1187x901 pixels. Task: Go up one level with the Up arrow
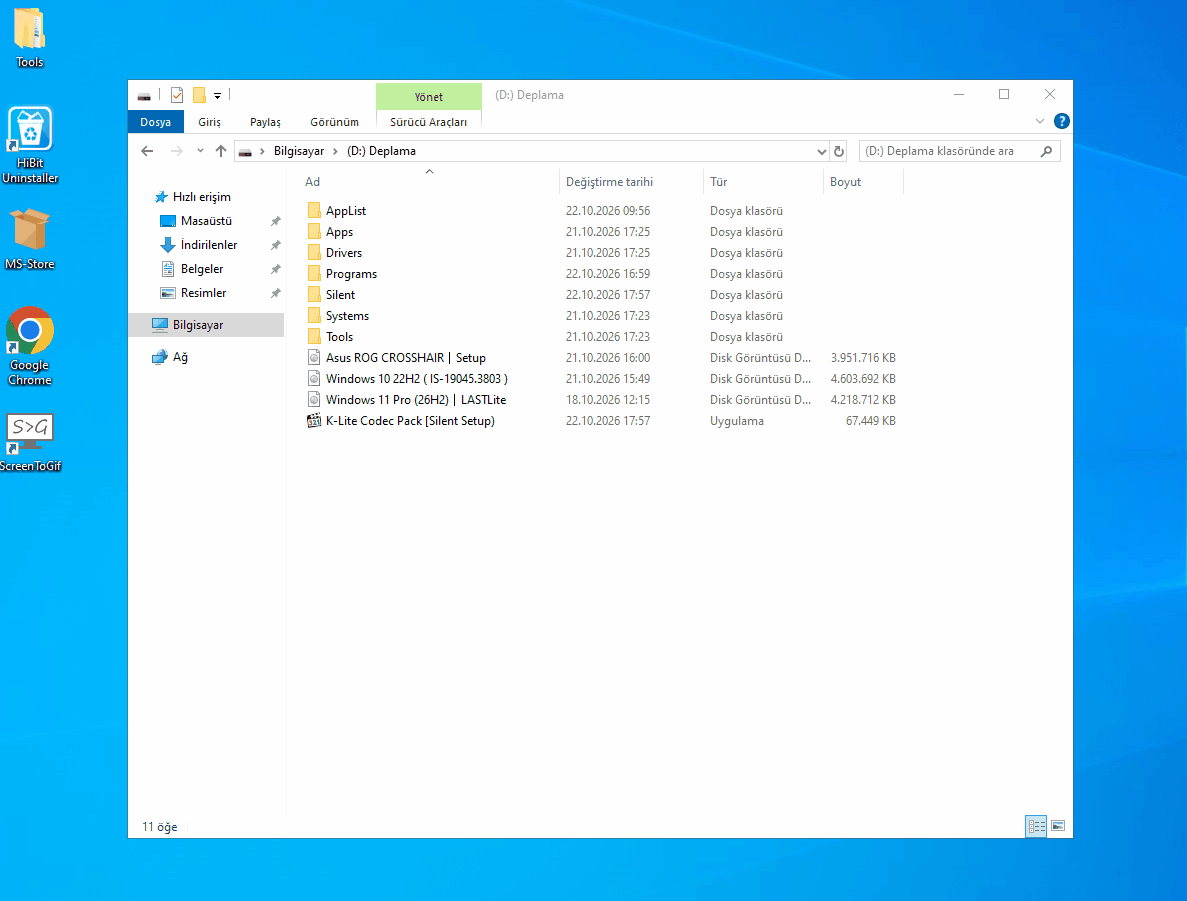click(220, 151)
